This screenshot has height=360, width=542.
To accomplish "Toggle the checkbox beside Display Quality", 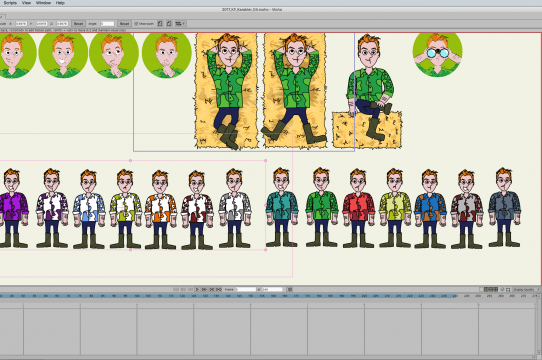I will [x=503, y=289].
